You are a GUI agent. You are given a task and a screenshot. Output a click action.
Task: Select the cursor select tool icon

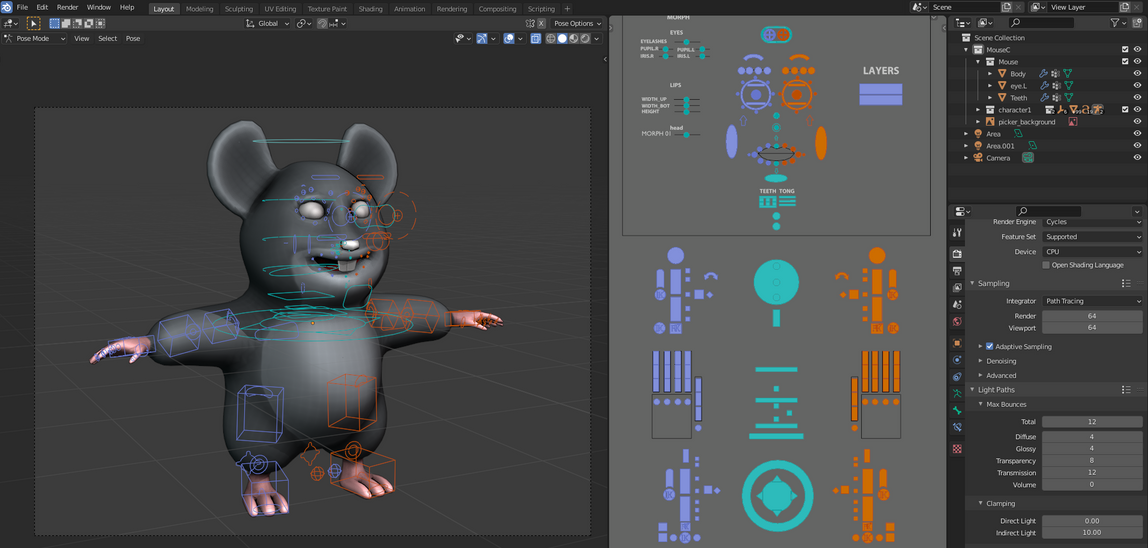click(33, 23)
